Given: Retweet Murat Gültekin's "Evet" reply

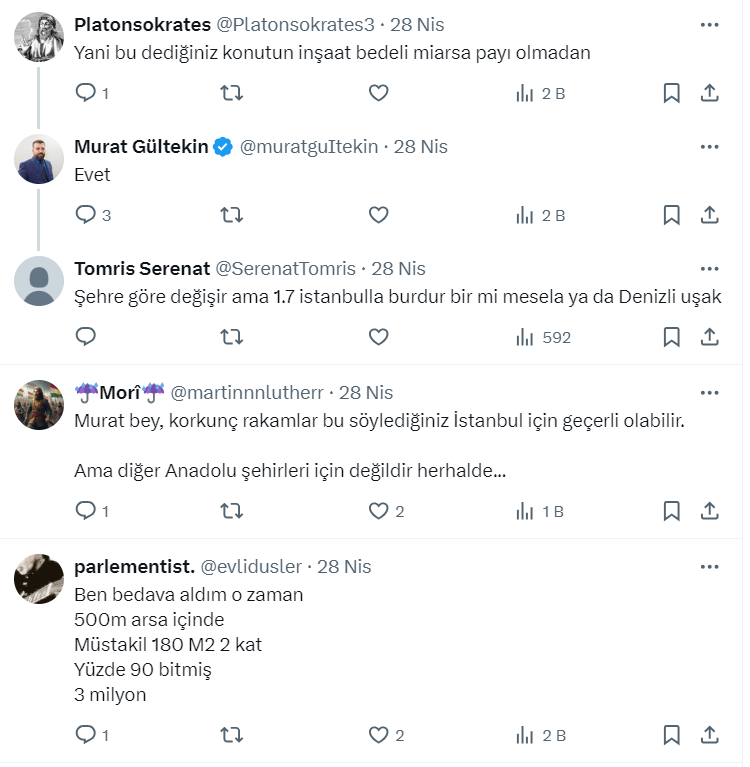Looking at the screenshot, I should tap(231, 215).
